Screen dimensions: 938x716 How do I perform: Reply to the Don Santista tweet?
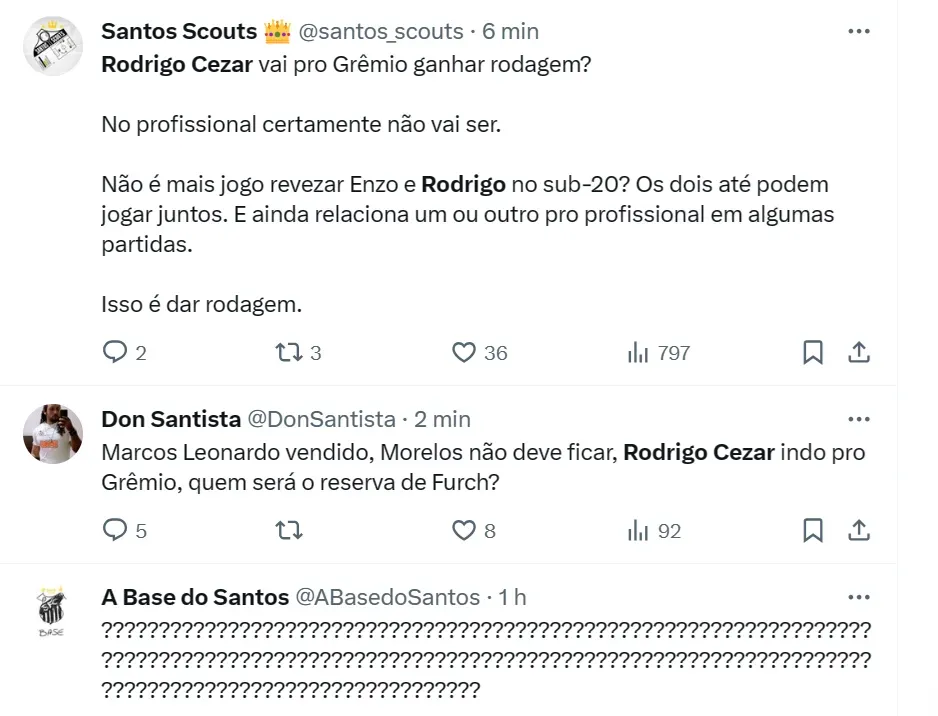click(116, 530)
